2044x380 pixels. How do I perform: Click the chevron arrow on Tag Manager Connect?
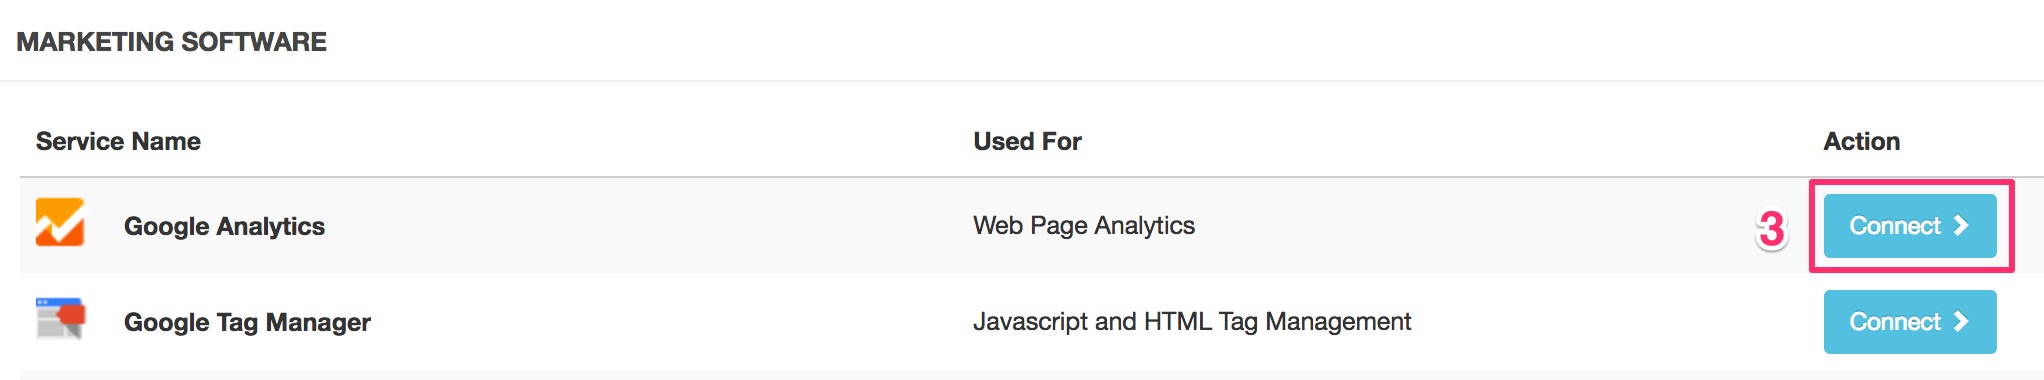click(x=1961, y=322)
